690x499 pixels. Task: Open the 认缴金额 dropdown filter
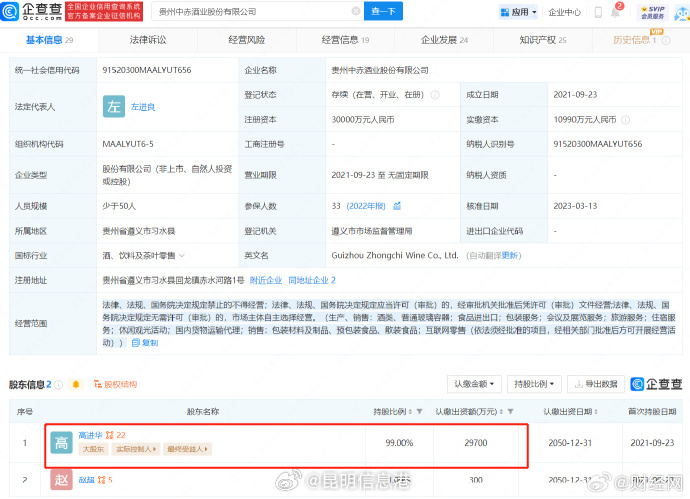[474, 384]
